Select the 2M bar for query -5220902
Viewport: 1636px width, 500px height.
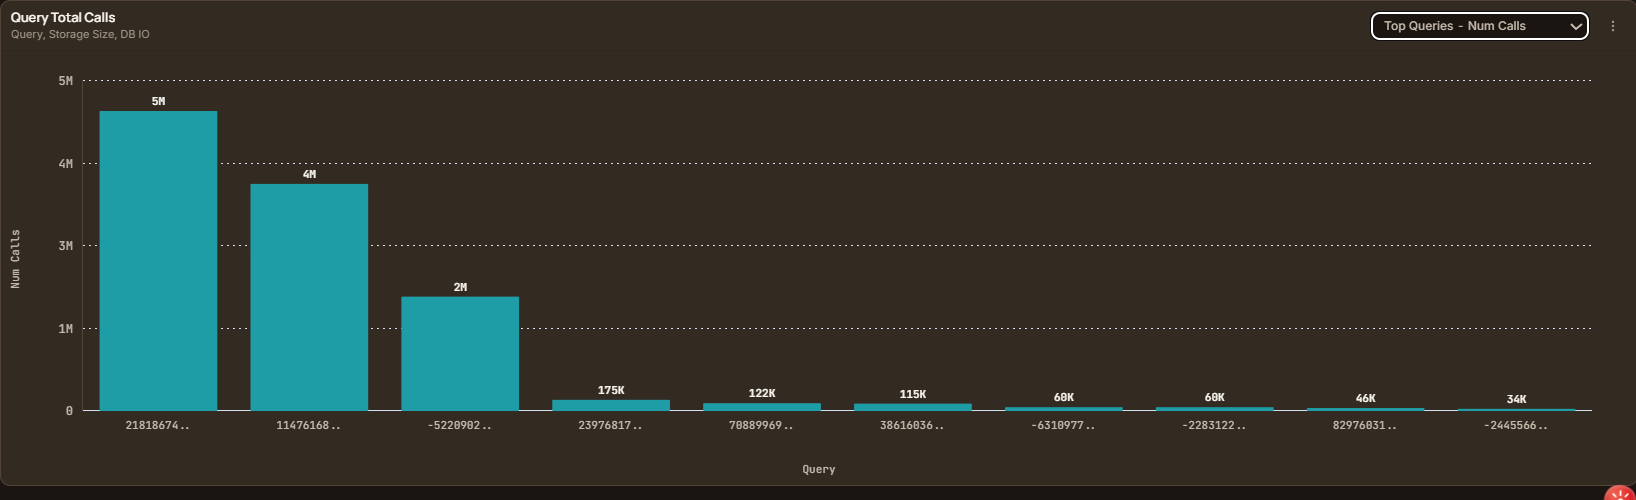click(460, 354)
